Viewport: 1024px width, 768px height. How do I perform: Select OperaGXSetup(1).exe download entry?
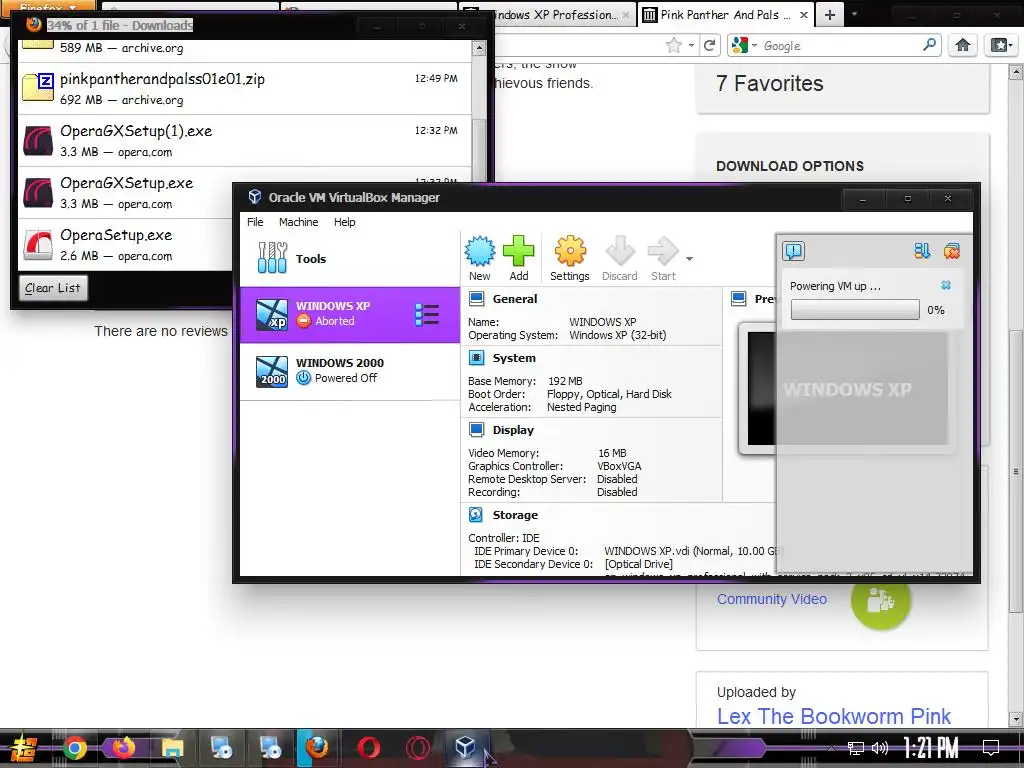coord(245,141)
